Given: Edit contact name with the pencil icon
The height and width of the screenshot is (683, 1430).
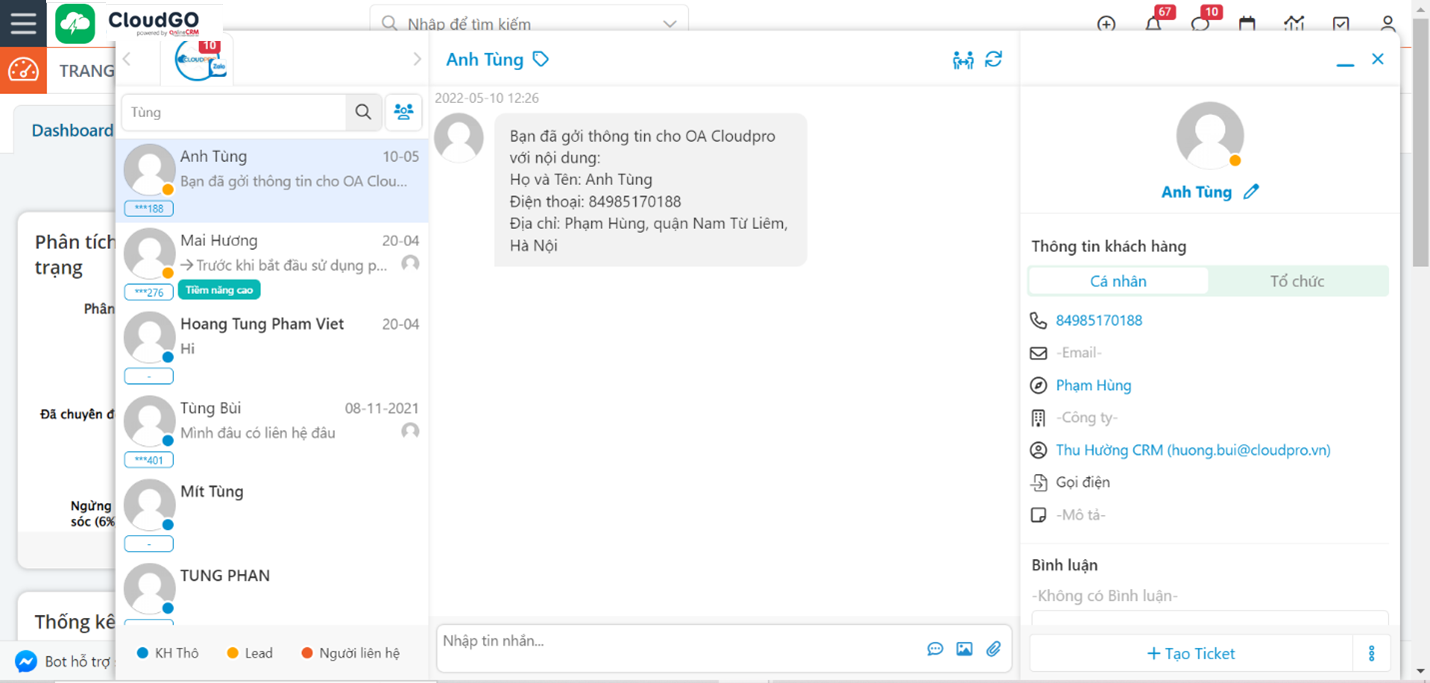Looking at the screenshot, I should [x=1252, y=191].
